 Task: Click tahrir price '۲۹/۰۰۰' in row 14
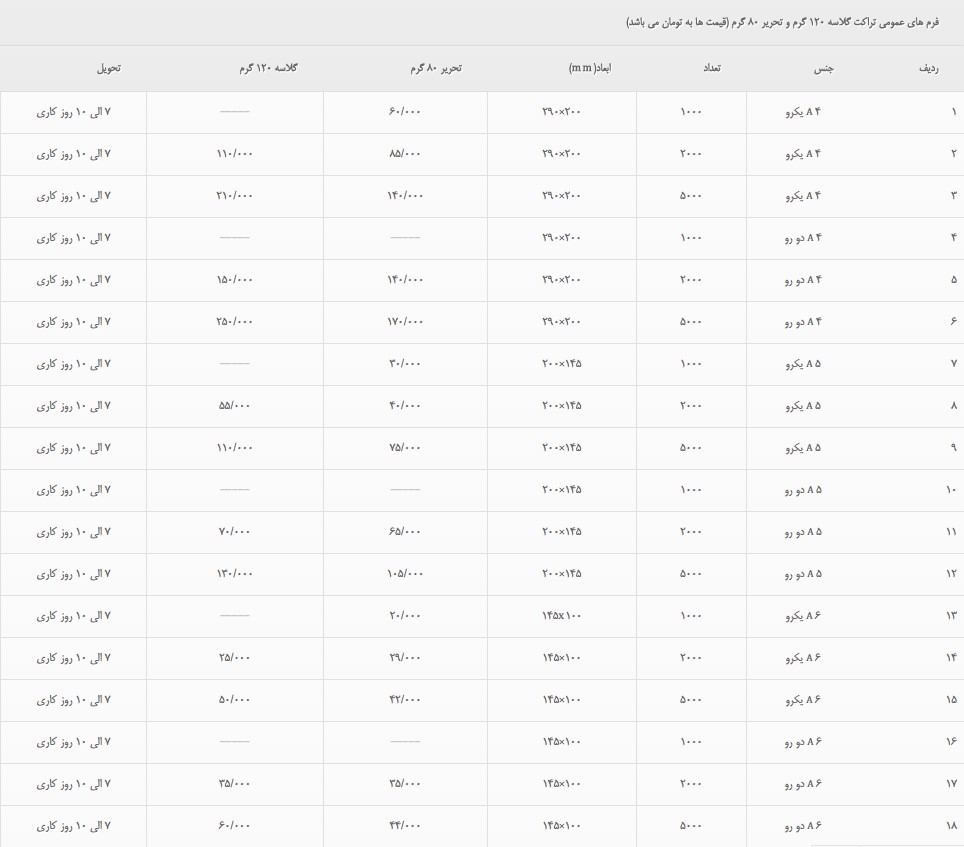coord(405,658)
